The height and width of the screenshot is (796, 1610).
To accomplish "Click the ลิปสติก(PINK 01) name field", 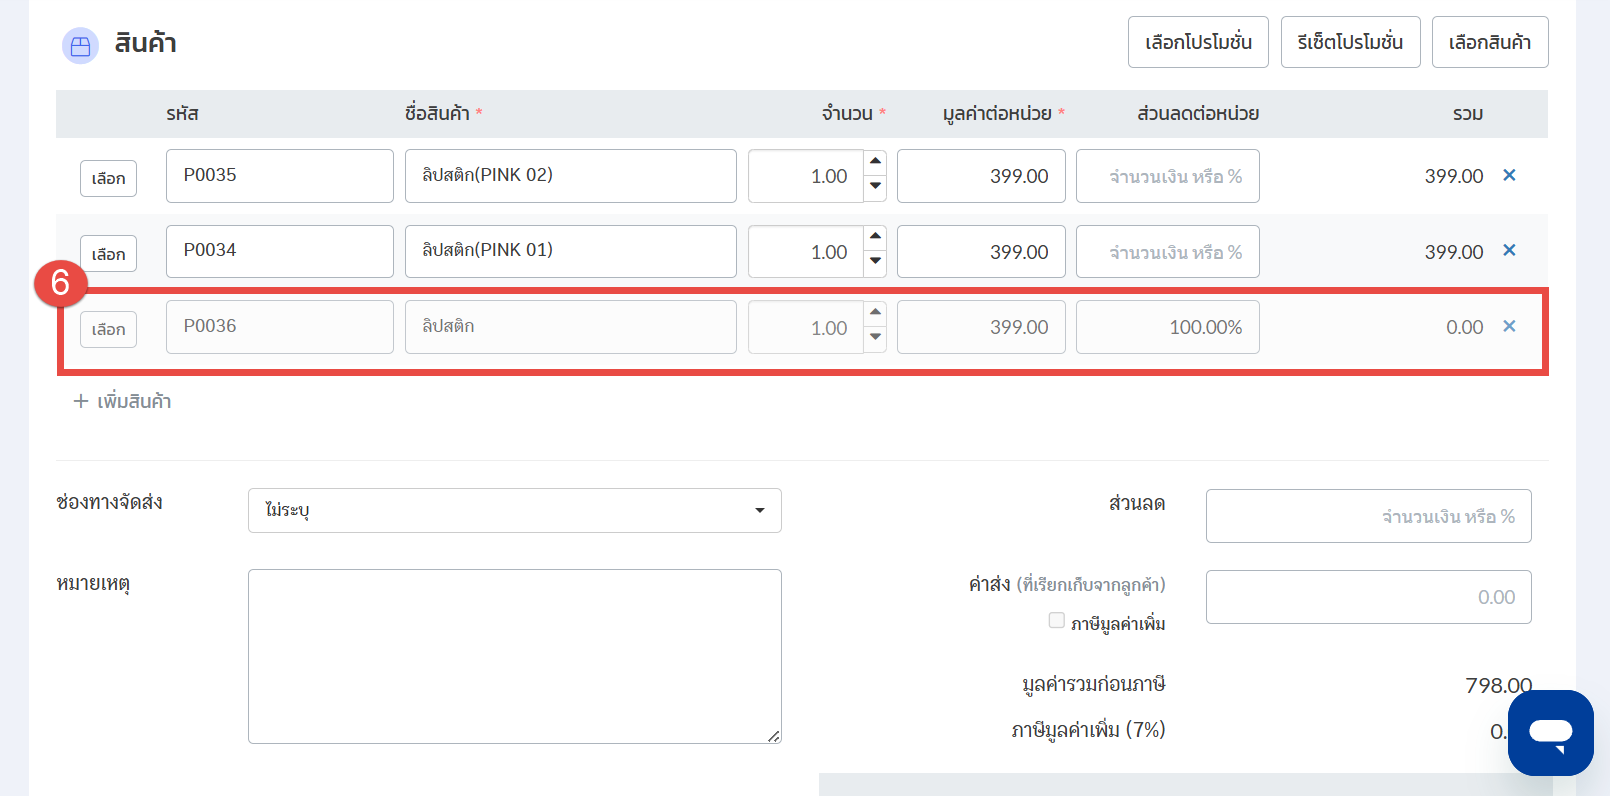I will tap(571, 251).
